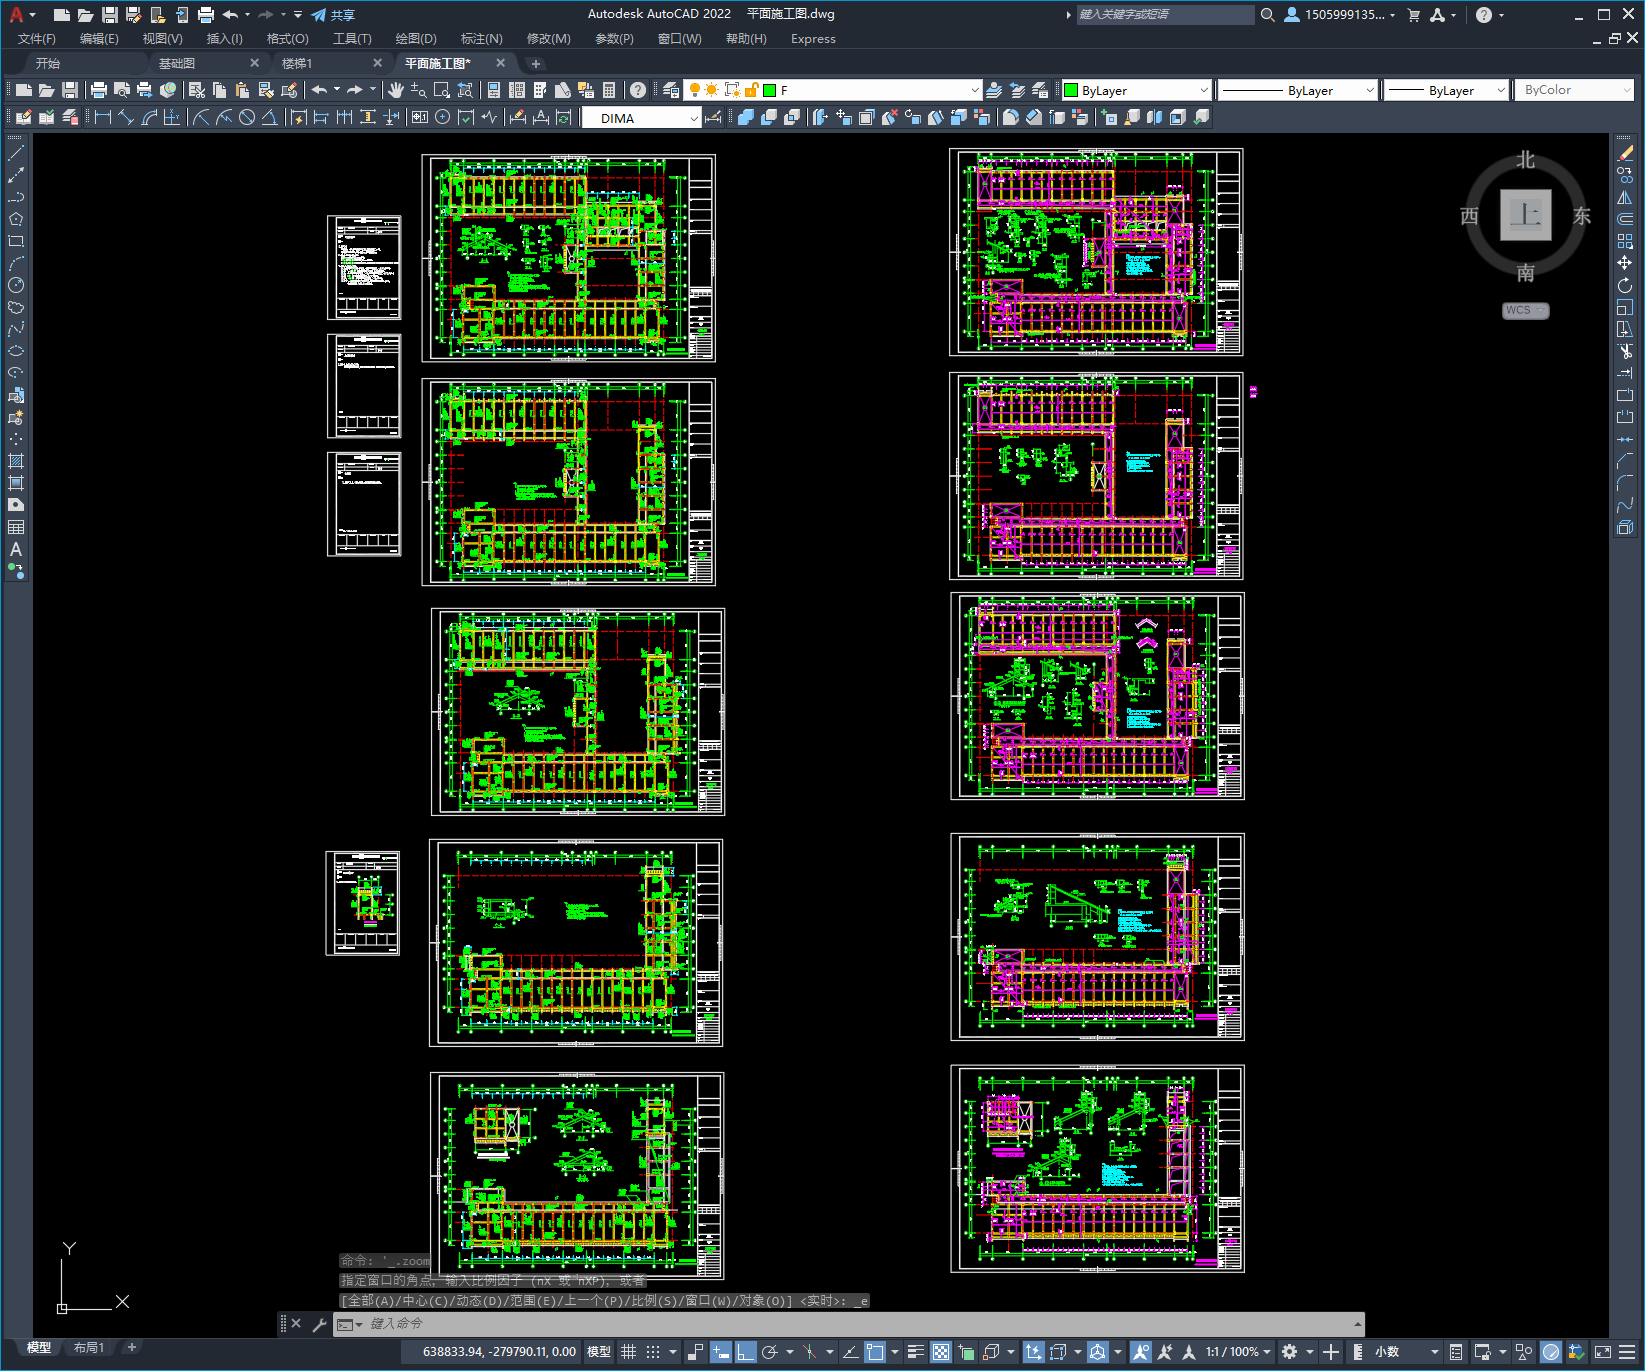Click the user account 1505999135 dropdown
This screenshot has height=1371, width=1645.
pyautogui.click(x=1340, y=15)
